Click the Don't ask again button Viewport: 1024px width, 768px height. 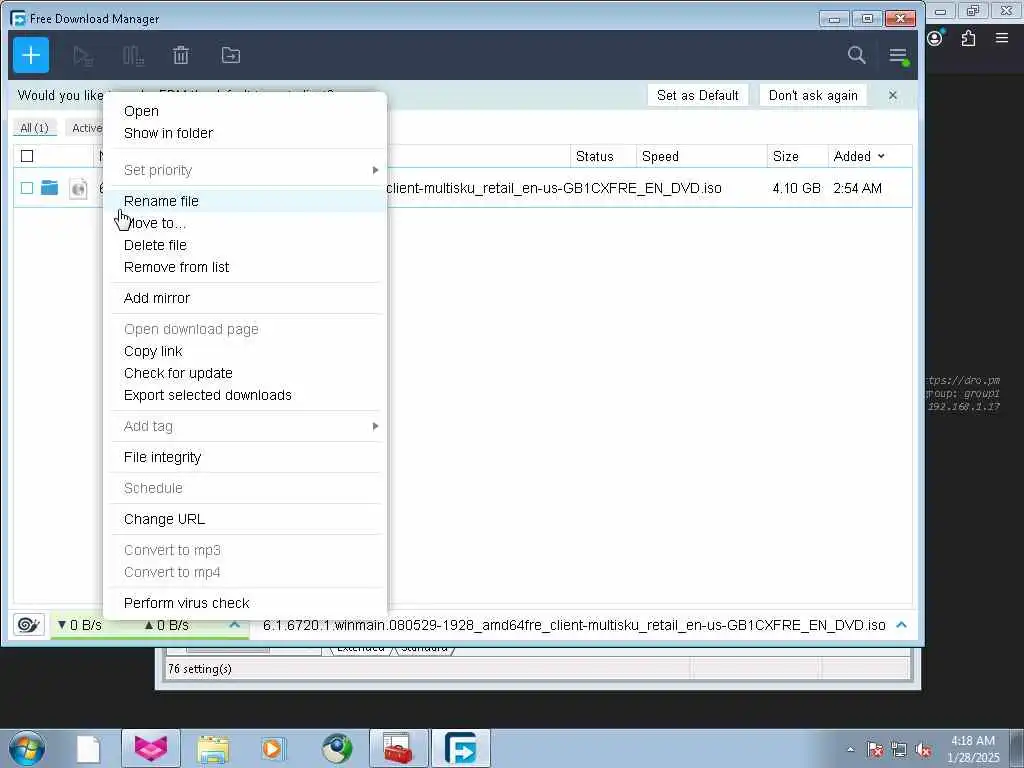(x=813, y=95)
